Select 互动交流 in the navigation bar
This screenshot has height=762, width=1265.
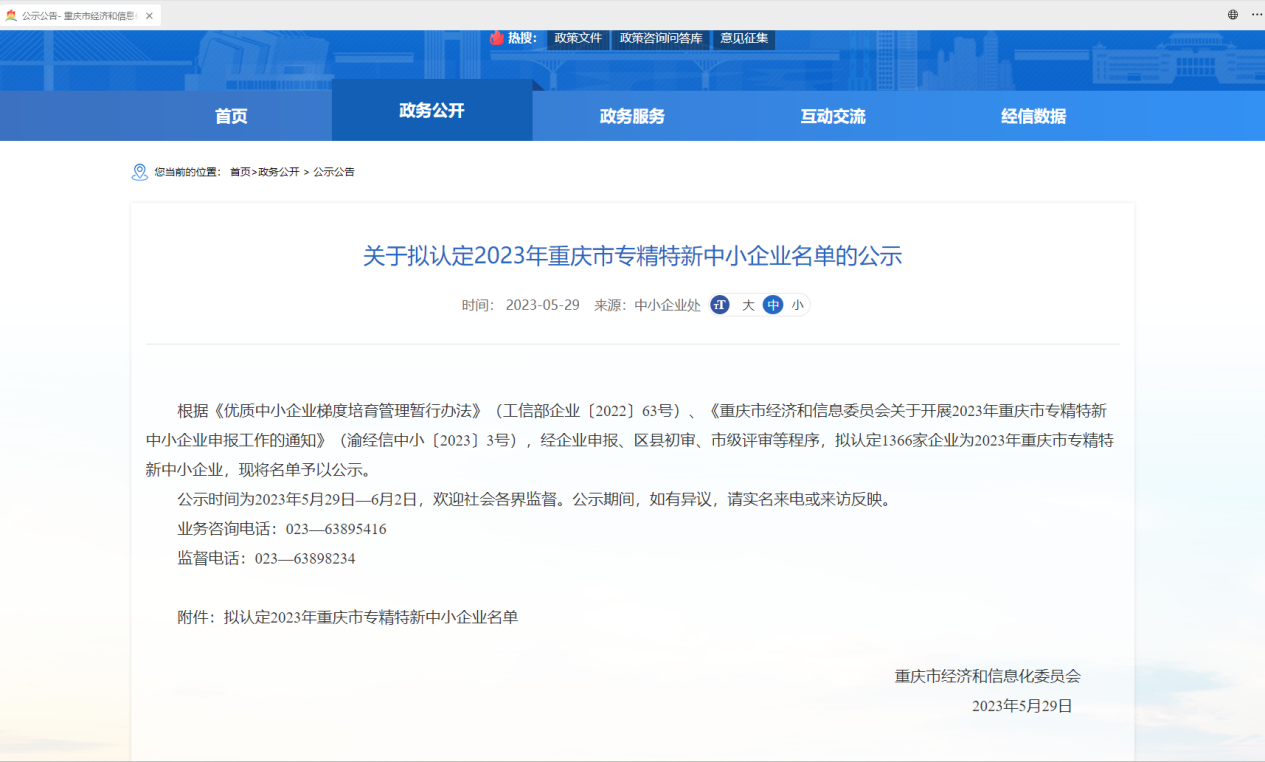coord(833,116)
